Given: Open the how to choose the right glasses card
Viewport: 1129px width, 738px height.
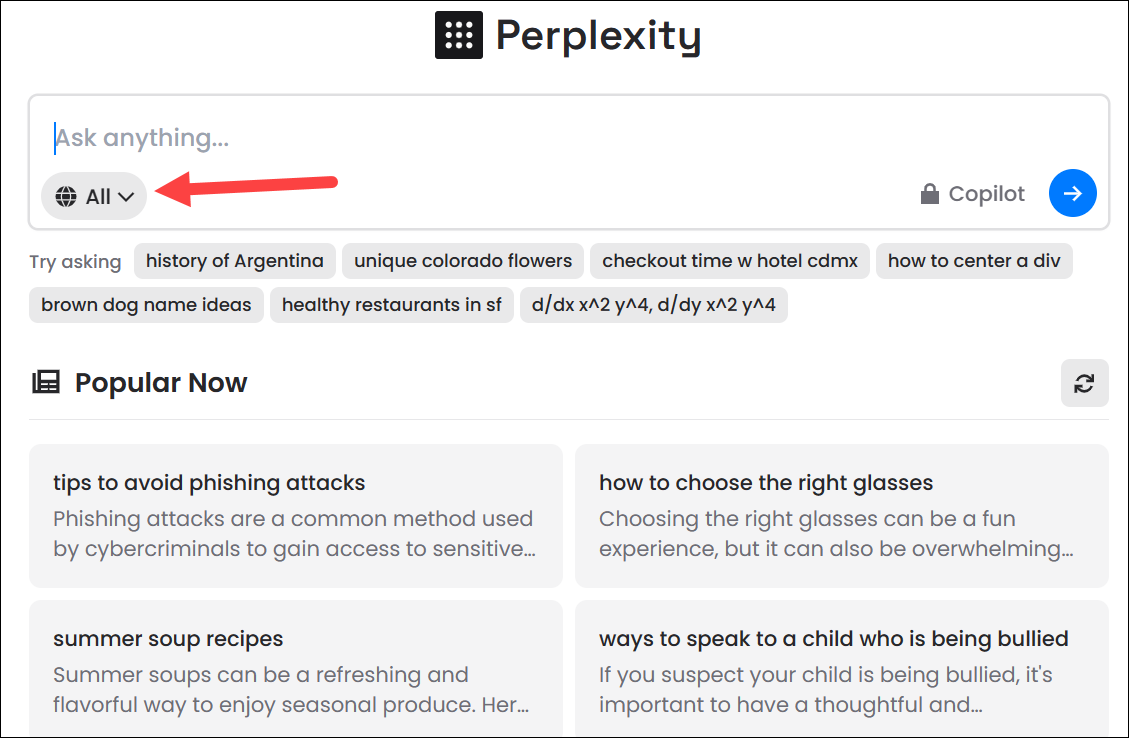Looking at the screenshot, I should (x=842, y=516).
